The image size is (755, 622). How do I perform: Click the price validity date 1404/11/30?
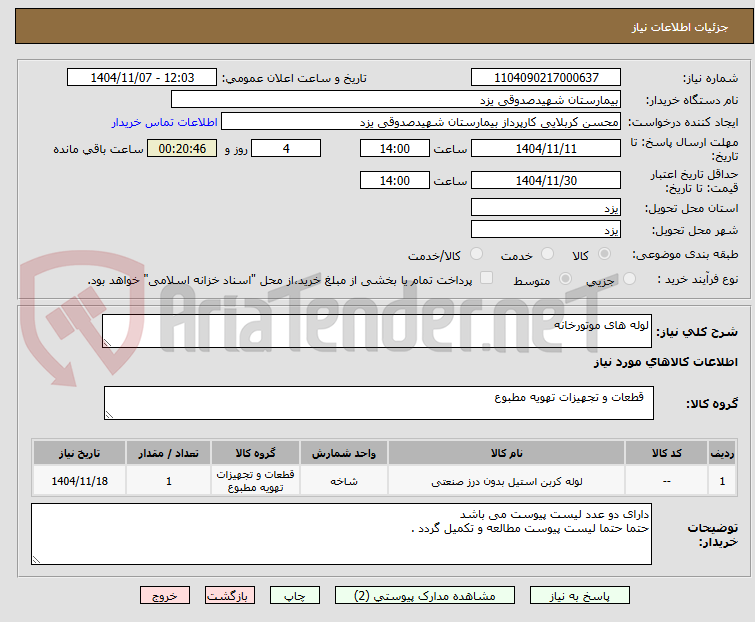tap(546, 180)
